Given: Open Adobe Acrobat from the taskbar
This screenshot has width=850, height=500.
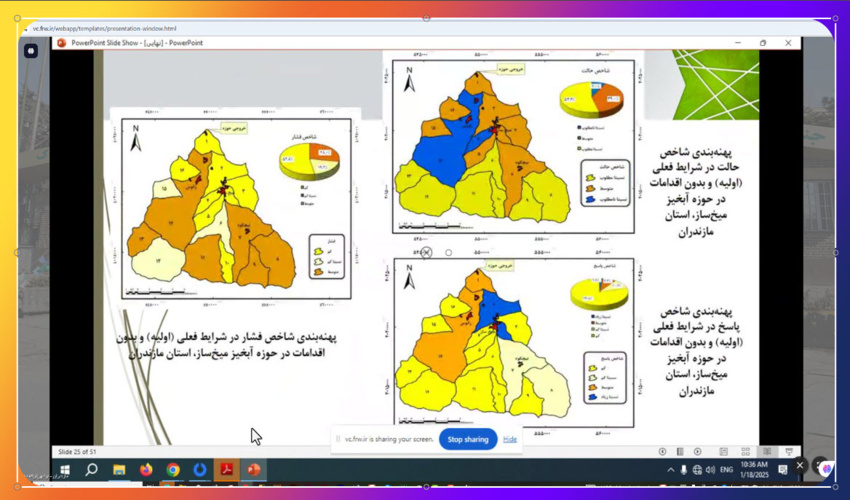Looking at the screenshot, I should click(227, 470).
